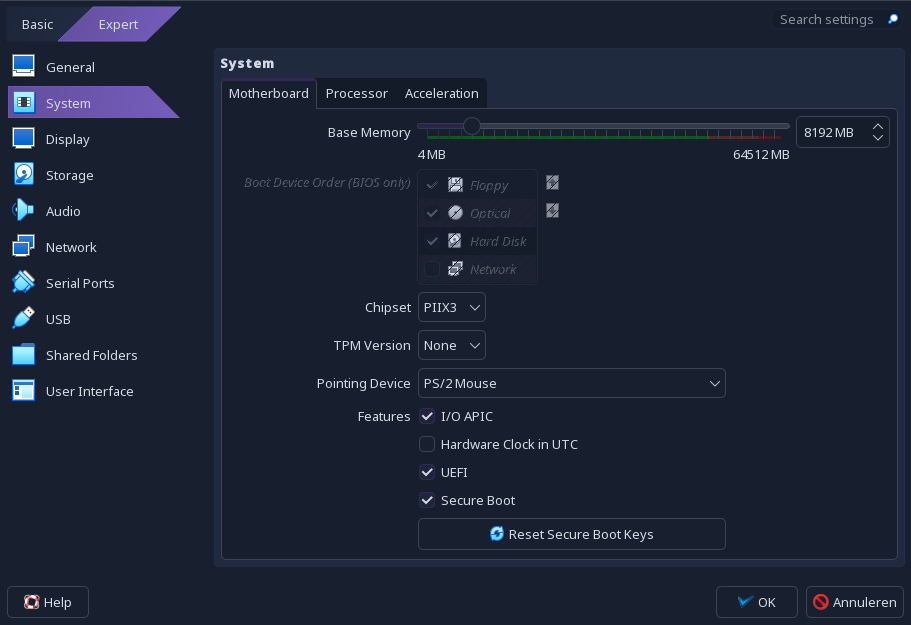Click the User Interface window icon
Screen dimensions: 911x625
click(23, 390)
